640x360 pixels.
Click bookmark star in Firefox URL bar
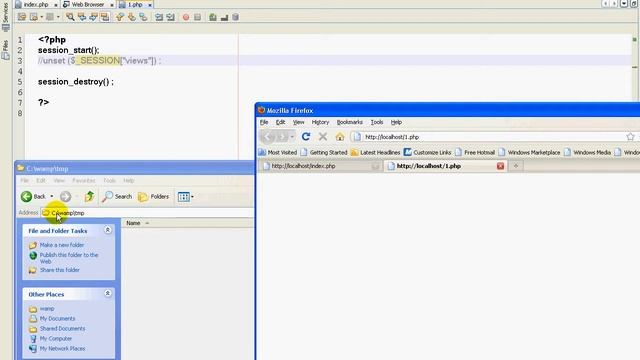click(x=630, y=137)
